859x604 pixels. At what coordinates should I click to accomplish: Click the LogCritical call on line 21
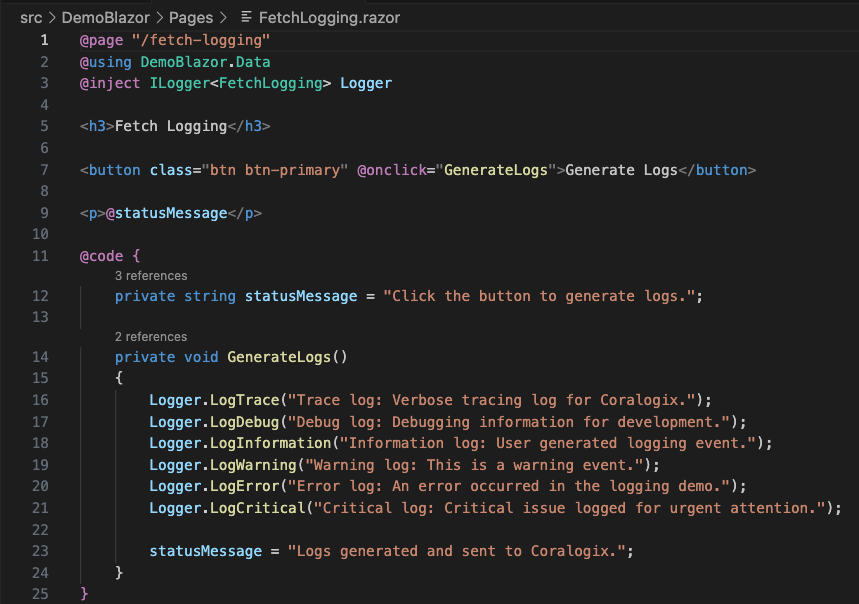pyautogui.click(x=258, y=508)
